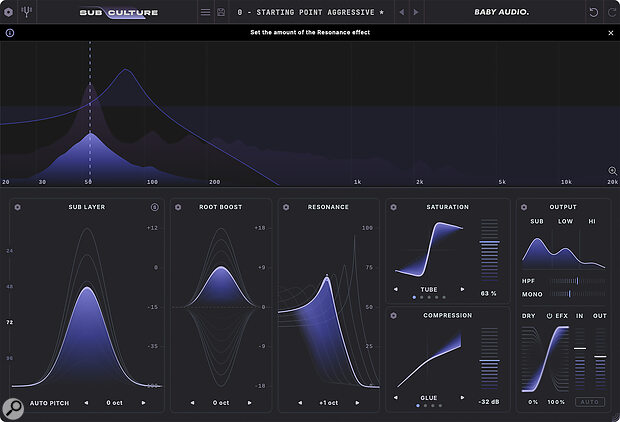Click the HI band label in Output
The width and height of the screenshot is (620, 422).
592,221
